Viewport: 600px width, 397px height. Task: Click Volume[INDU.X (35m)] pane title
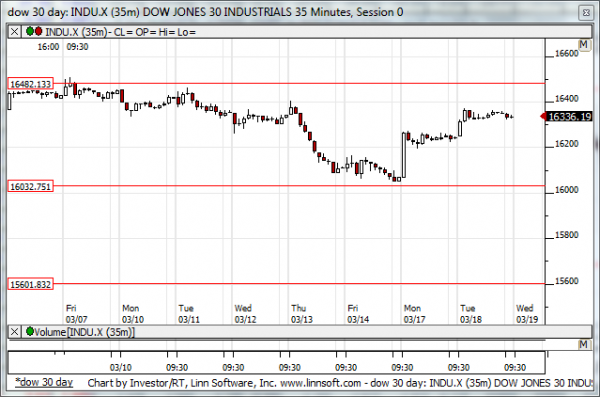[x=85, y=332]
